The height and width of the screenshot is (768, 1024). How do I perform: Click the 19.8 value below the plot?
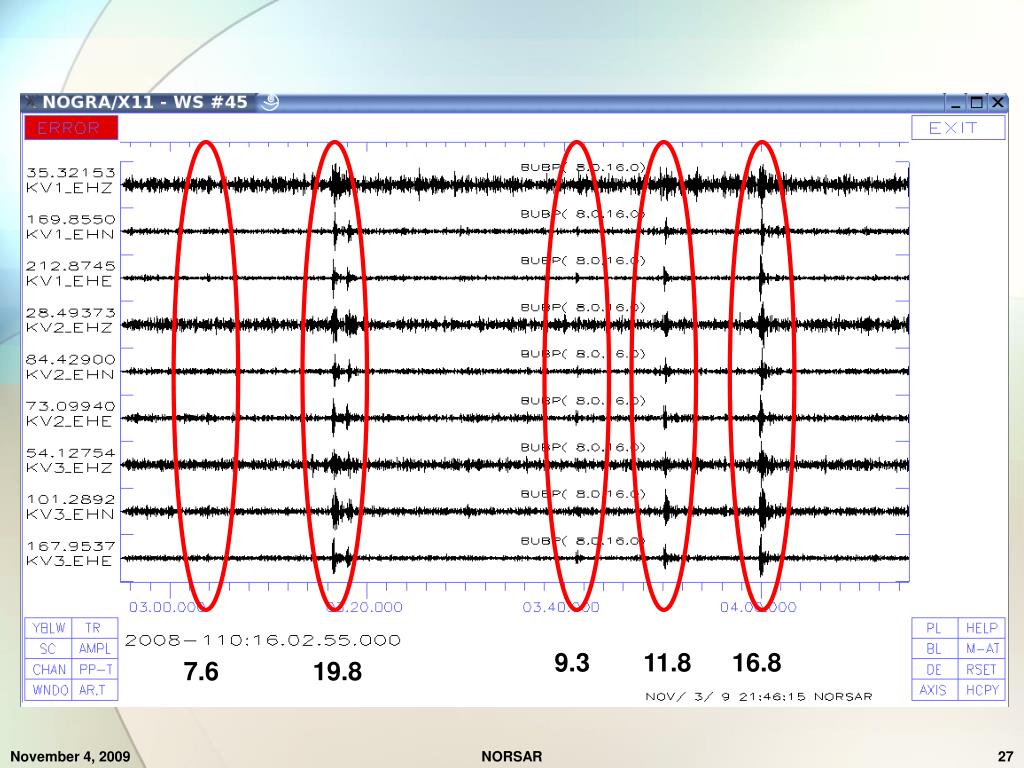(338, 671)
